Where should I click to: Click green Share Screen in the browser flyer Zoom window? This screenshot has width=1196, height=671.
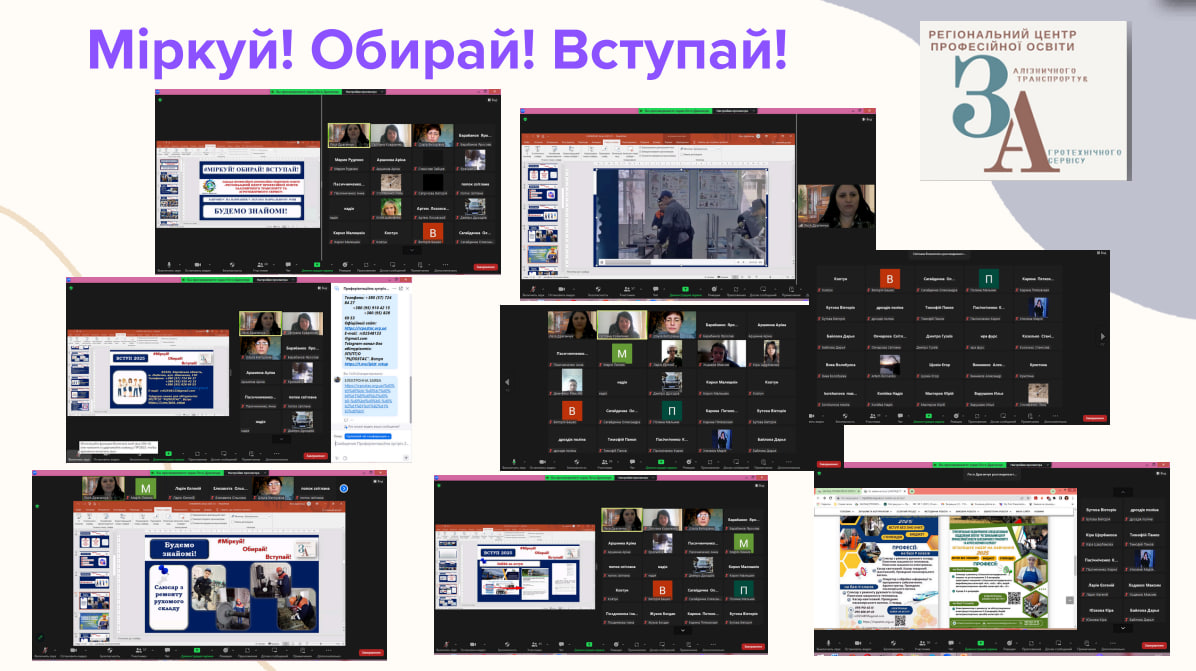click(980, 645)
